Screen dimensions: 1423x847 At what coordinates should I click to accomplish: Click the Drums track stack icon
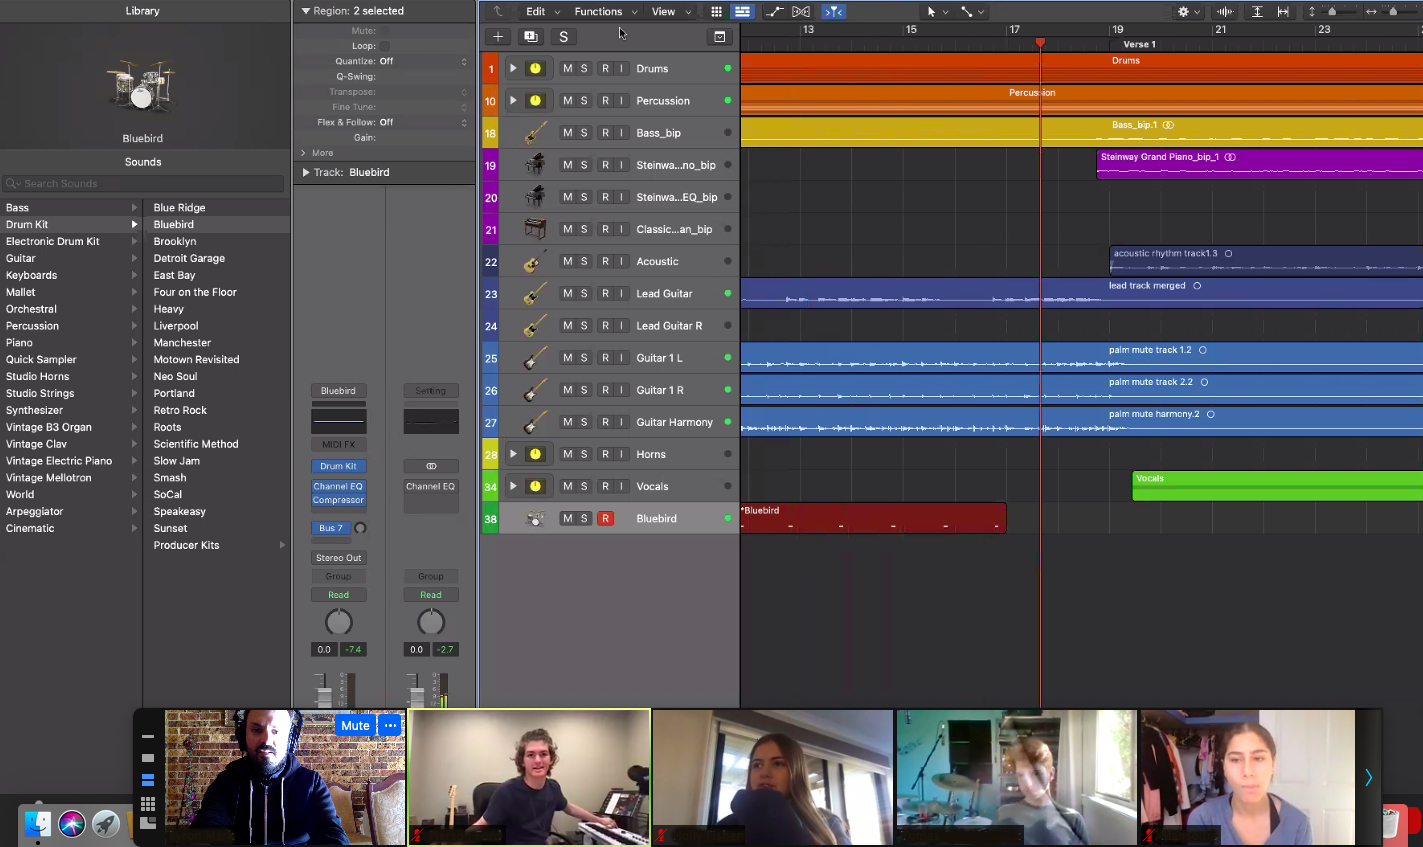tap(535, 69)
